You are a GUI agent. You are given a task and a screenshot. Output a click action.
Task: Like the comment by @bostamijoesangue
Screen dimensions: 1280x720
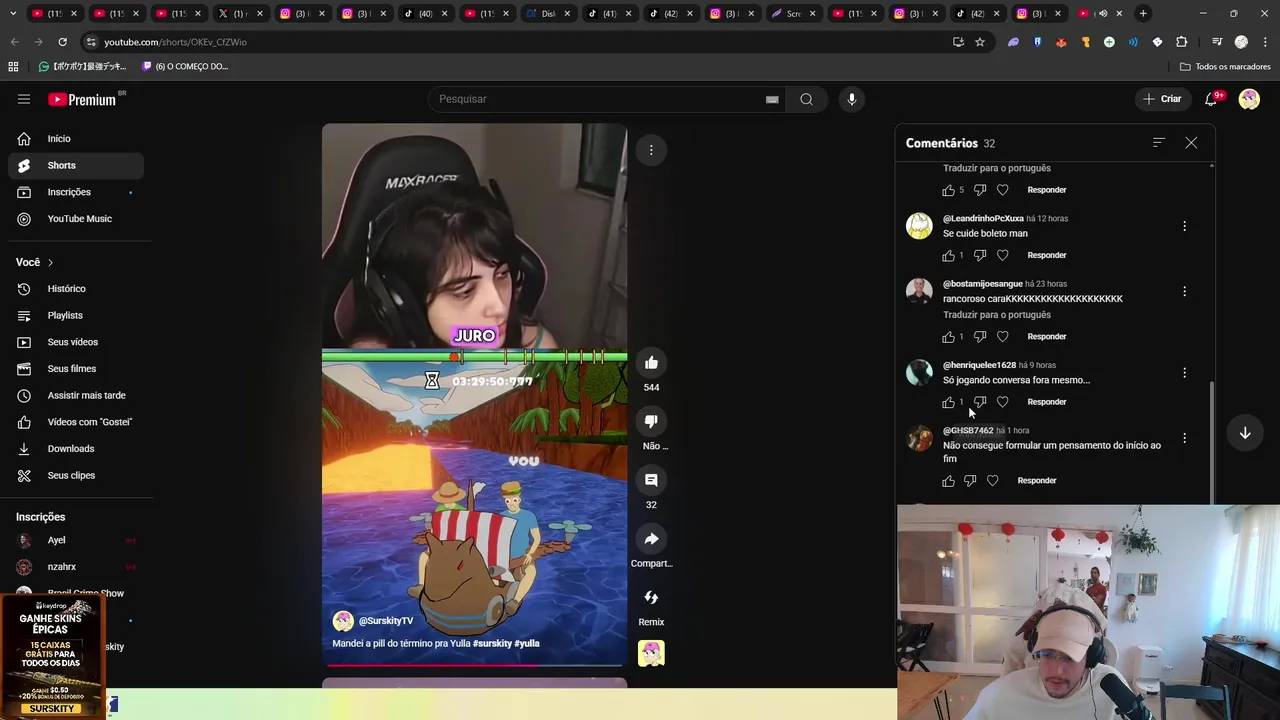(x=948, y=336)
